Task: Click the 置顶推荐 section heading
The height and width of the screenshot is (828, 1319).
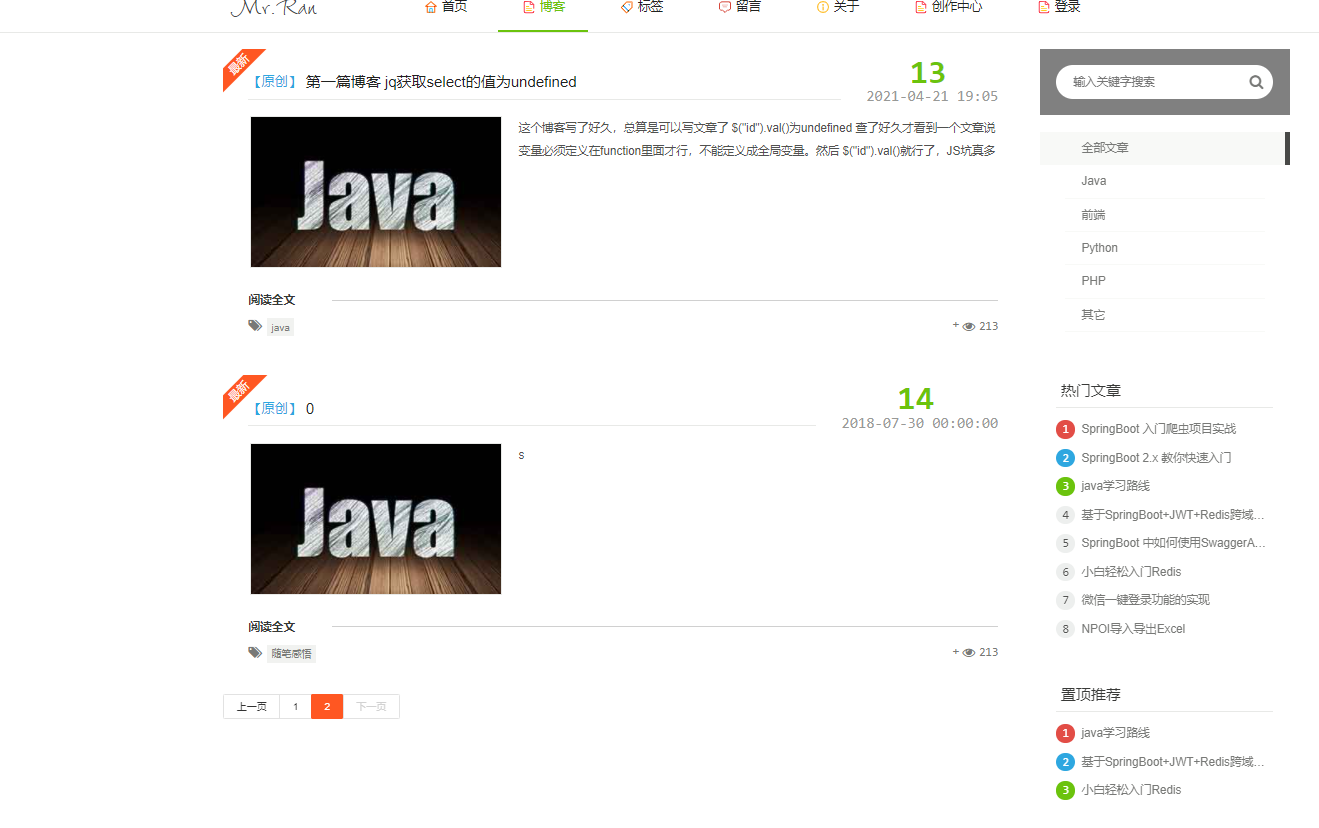Action: point(1091,695)
